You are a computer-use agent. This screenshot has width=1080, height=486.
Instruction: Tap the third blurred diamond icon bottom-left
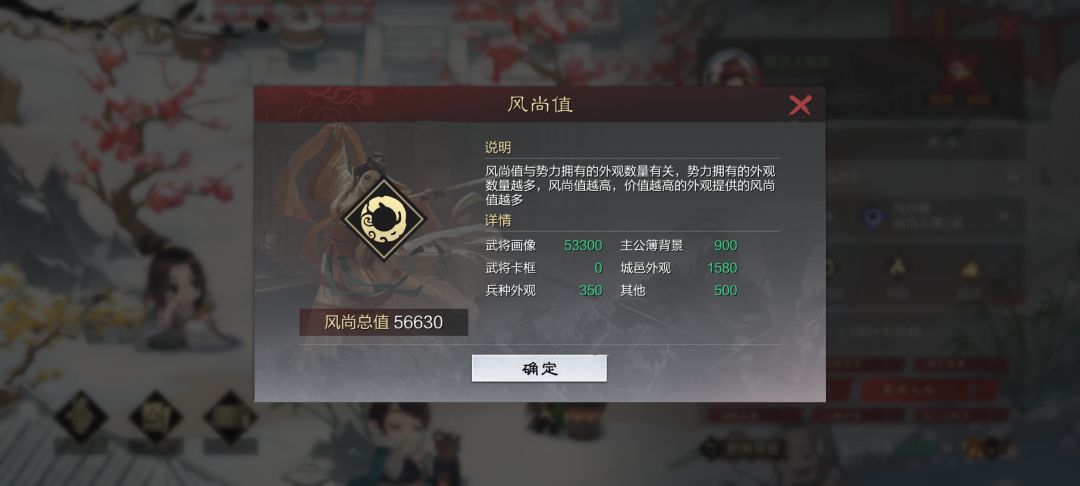tap(231, 417)
